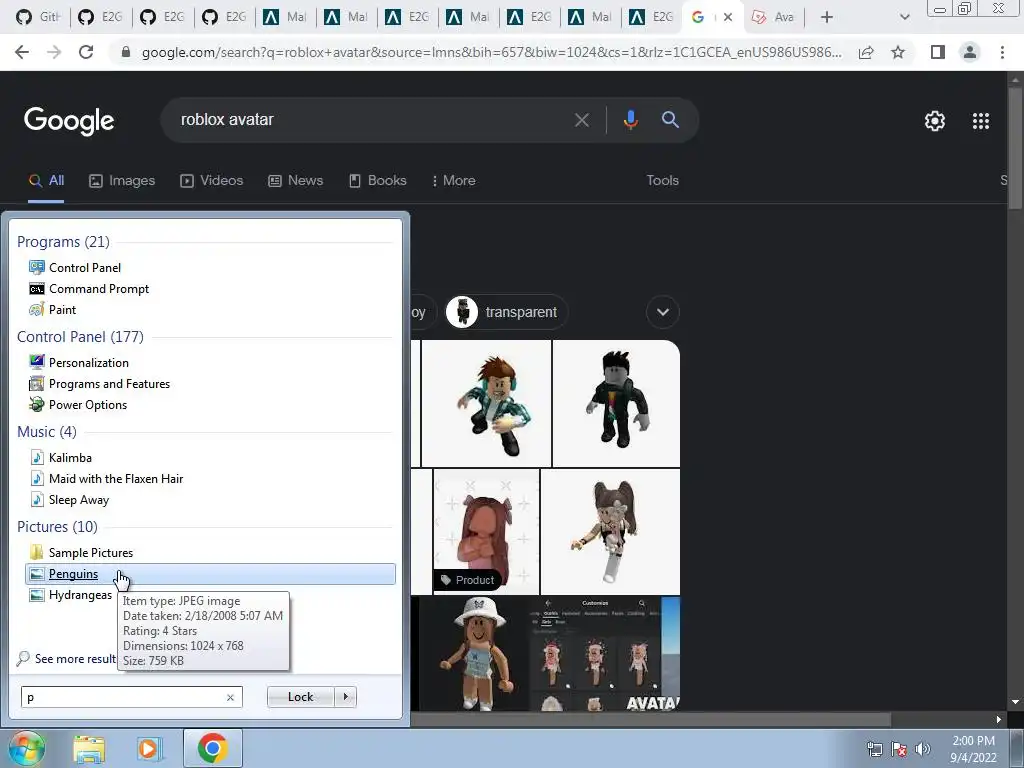Click the Windows Start orb
Image resolution: width=1024 pixels, height=768 pixels.
[27, 748]
